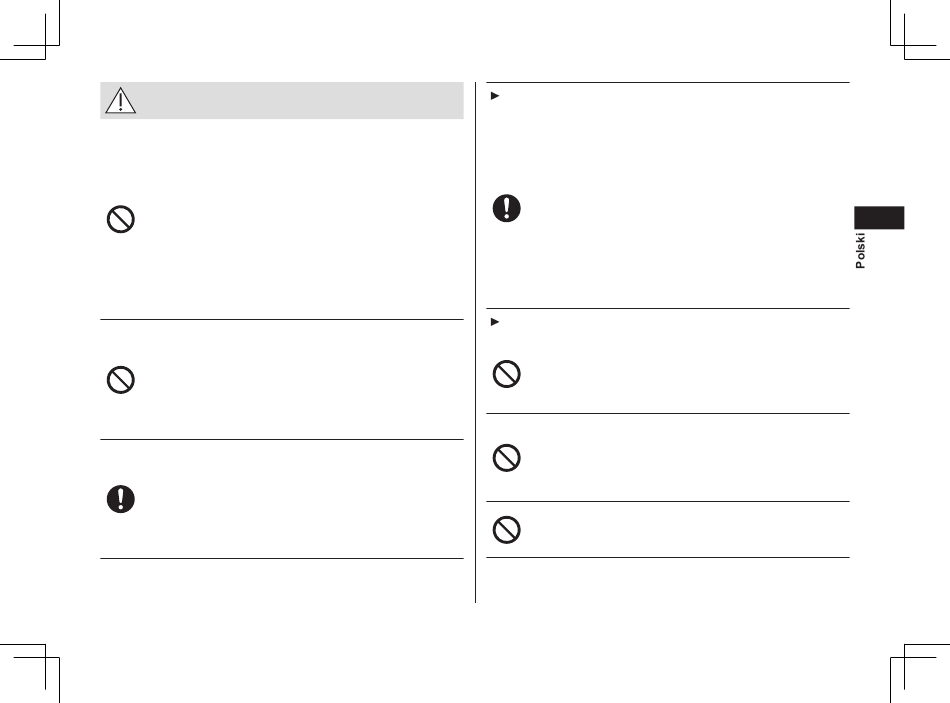
Task: Click the bottom-left crop mark
Action: click(30, 673)
